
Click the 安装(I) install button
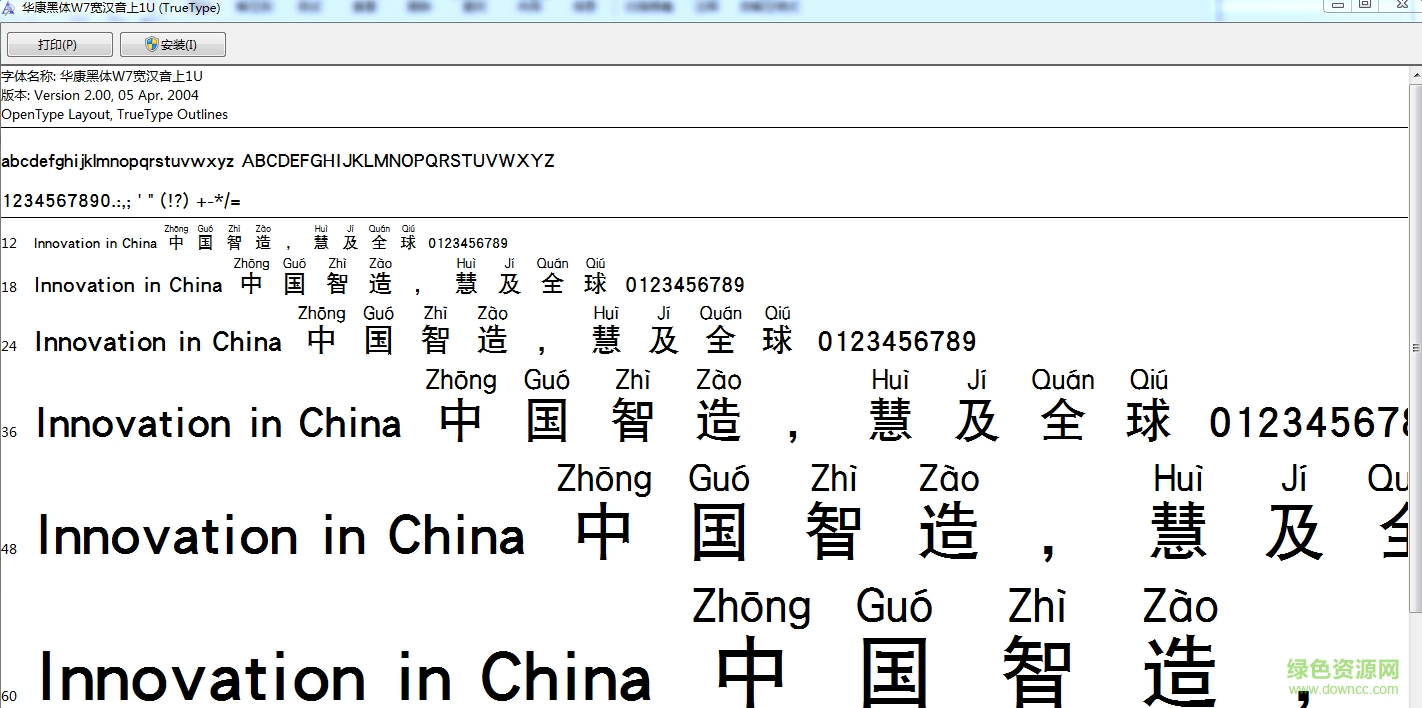[172, 45]
